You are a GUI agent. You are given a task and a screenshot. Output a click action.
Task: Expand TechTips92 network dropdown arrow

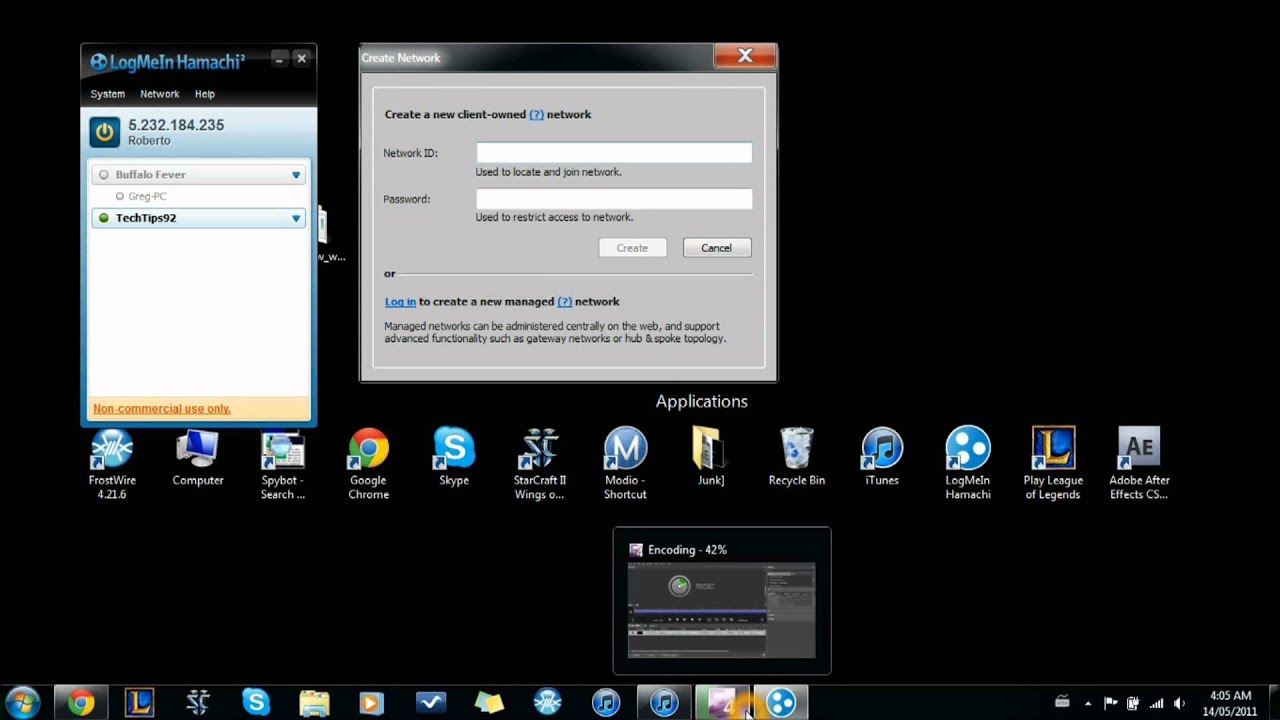pos(296,218)
